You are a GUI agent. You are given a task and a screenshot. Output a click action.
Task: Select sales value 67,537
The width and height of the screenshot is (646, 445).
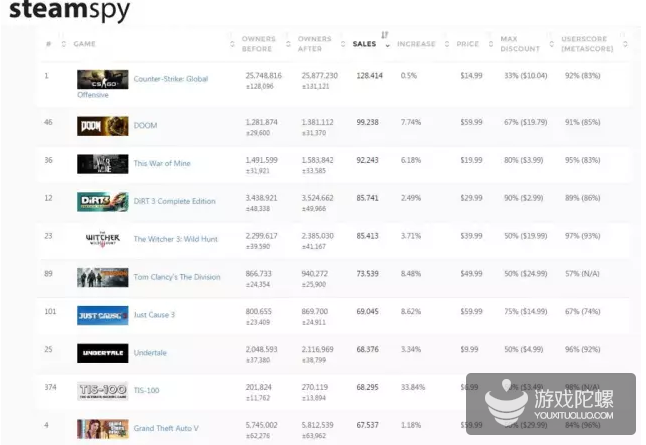(x=367, y=425)
